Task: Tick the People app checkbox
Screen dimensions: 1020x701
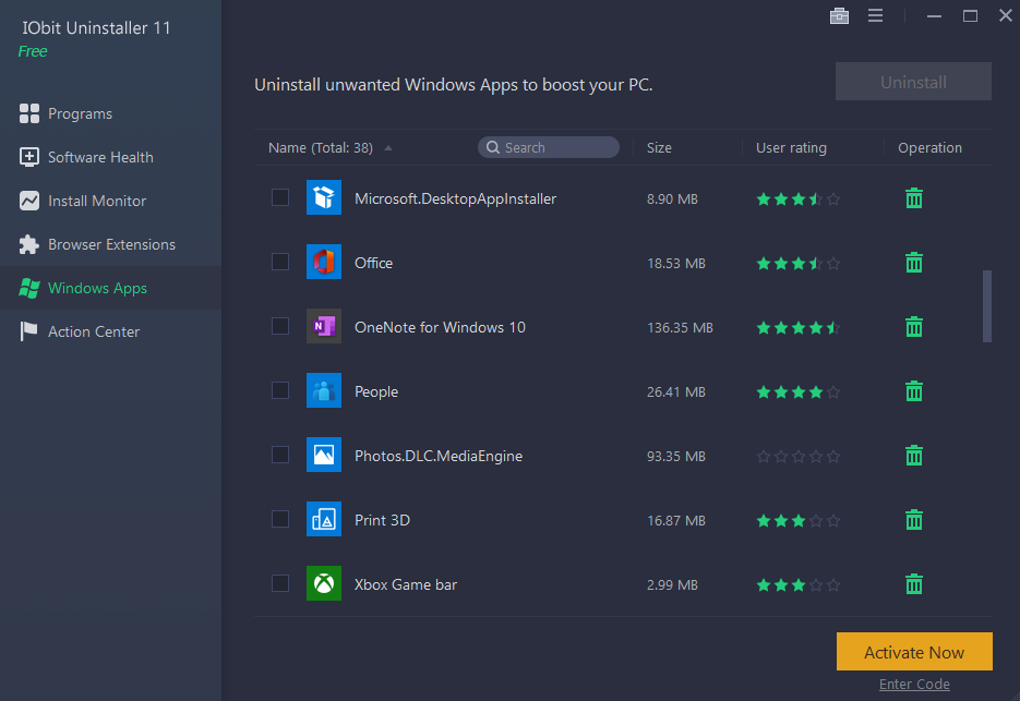Action: coord(280,391)
